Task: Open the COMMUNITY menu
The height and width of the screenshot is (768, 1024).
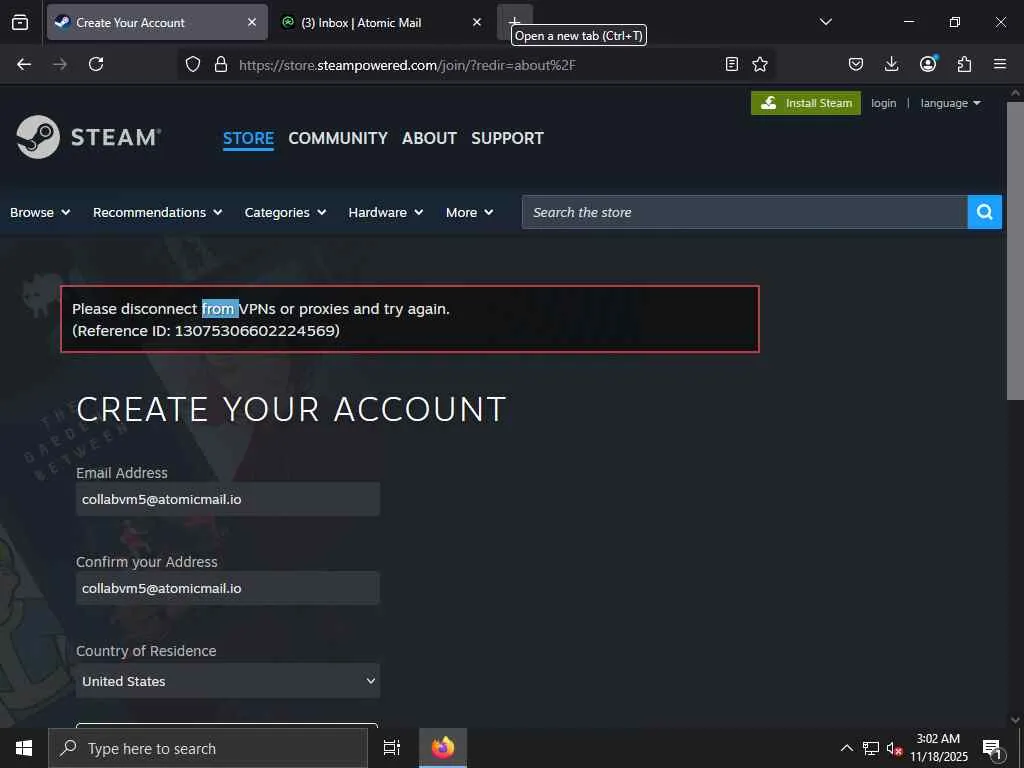Action: (x=338, y=138)
